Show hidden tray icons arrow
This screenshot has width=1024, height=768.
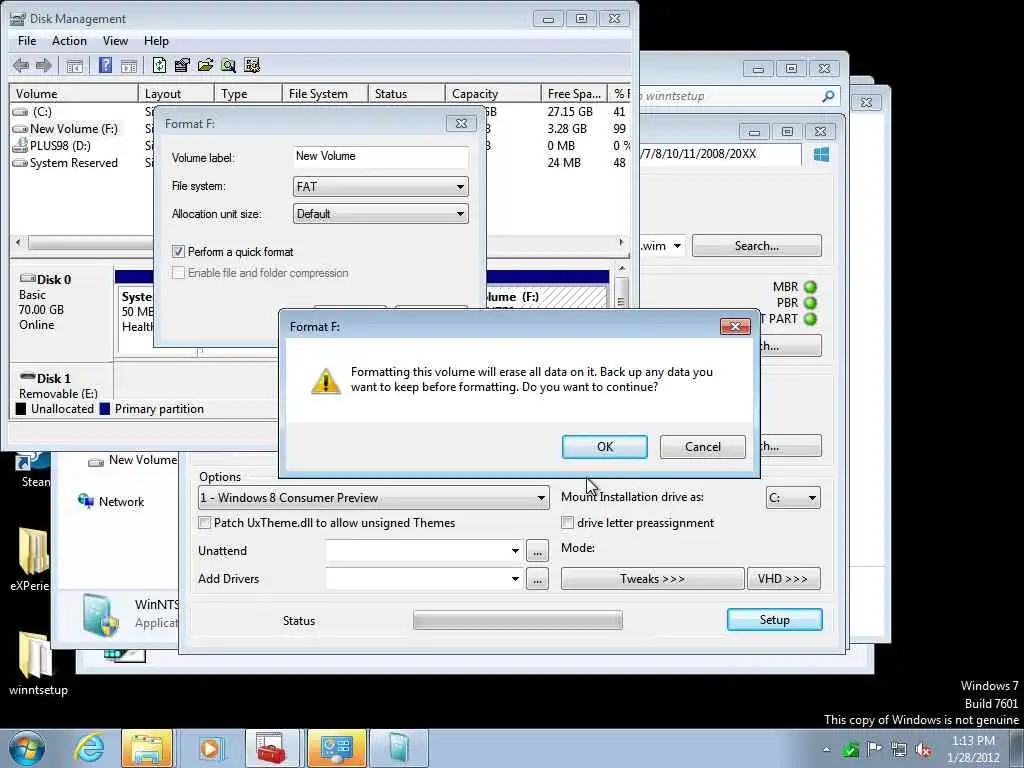pos(826,750)
